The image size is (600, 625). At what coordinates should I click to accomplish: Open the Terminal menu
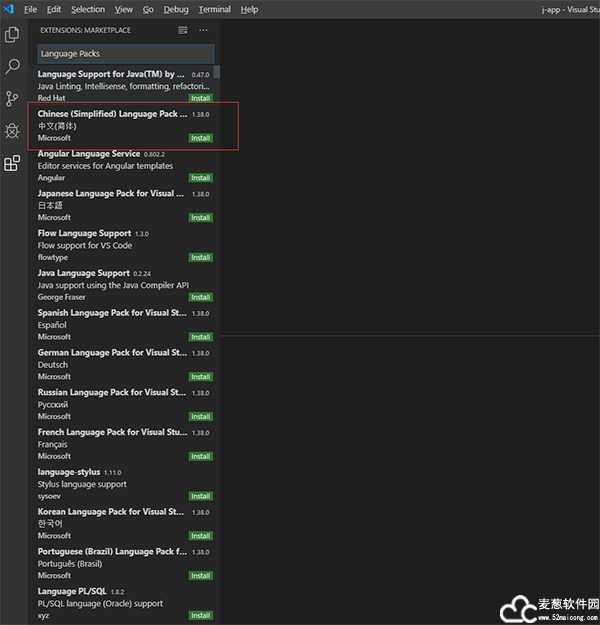[x=214, y=9]
